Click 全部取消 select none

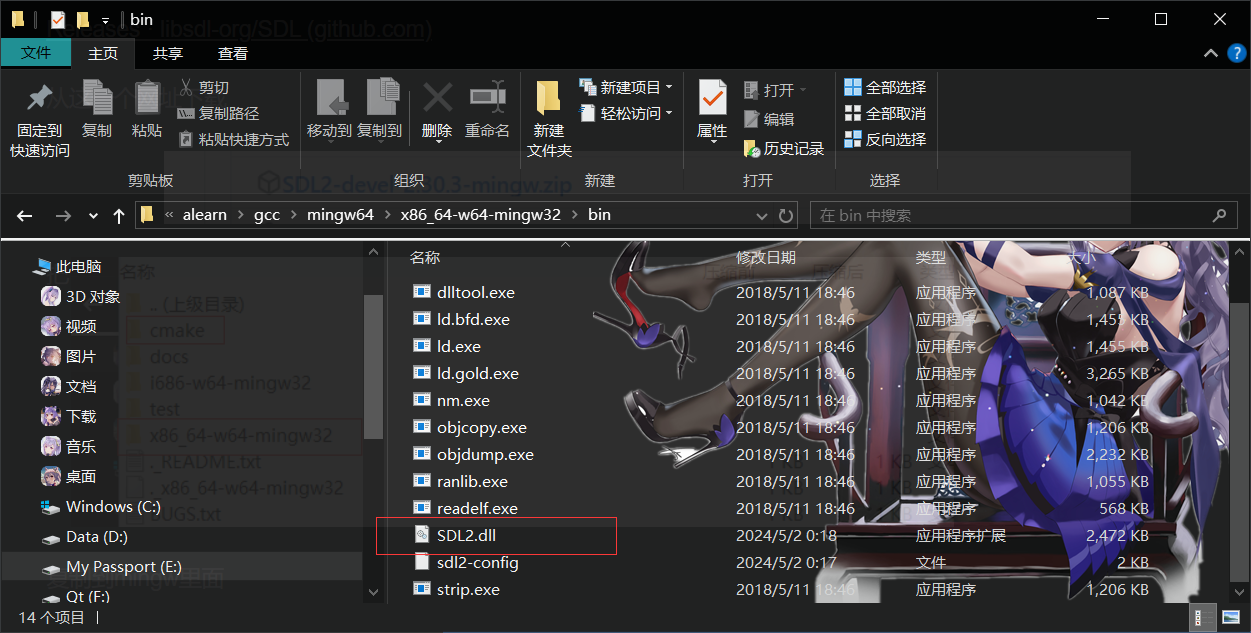tap(886, 114)
